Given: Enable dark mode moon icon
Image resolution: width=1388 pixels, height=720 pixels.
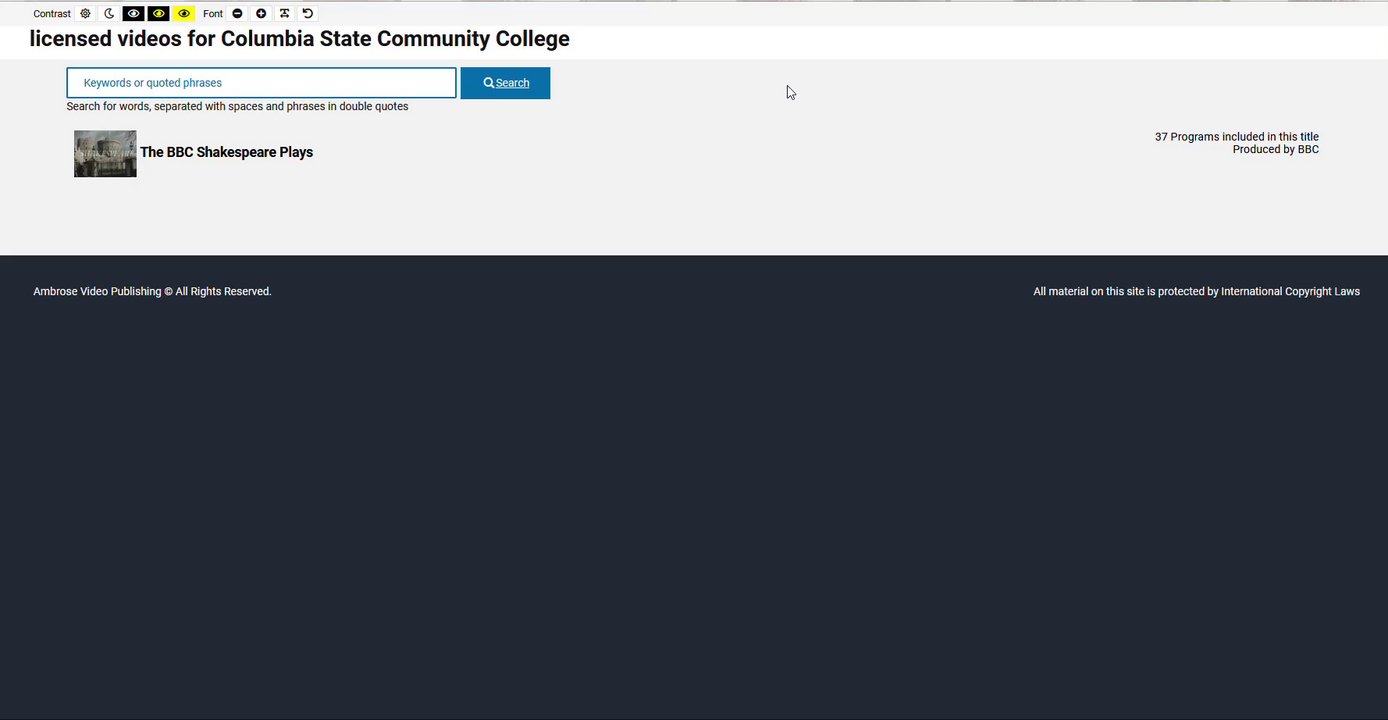Looking at the screenshot, I should click(109, 14).
